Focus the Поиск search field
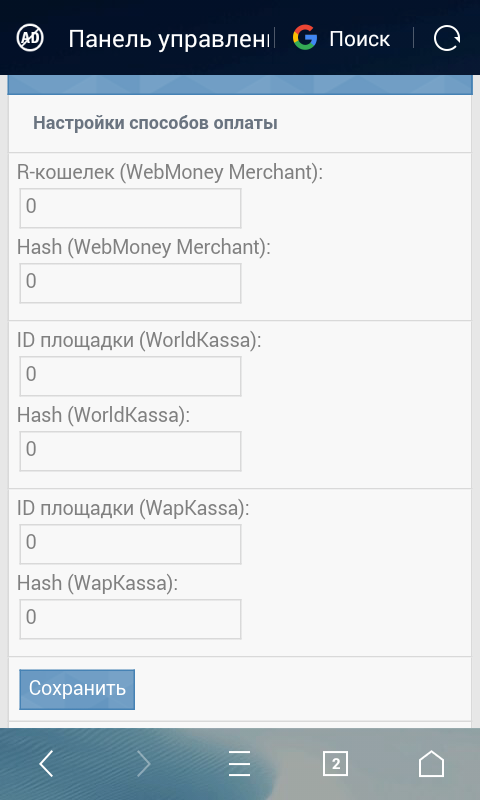 360,39
